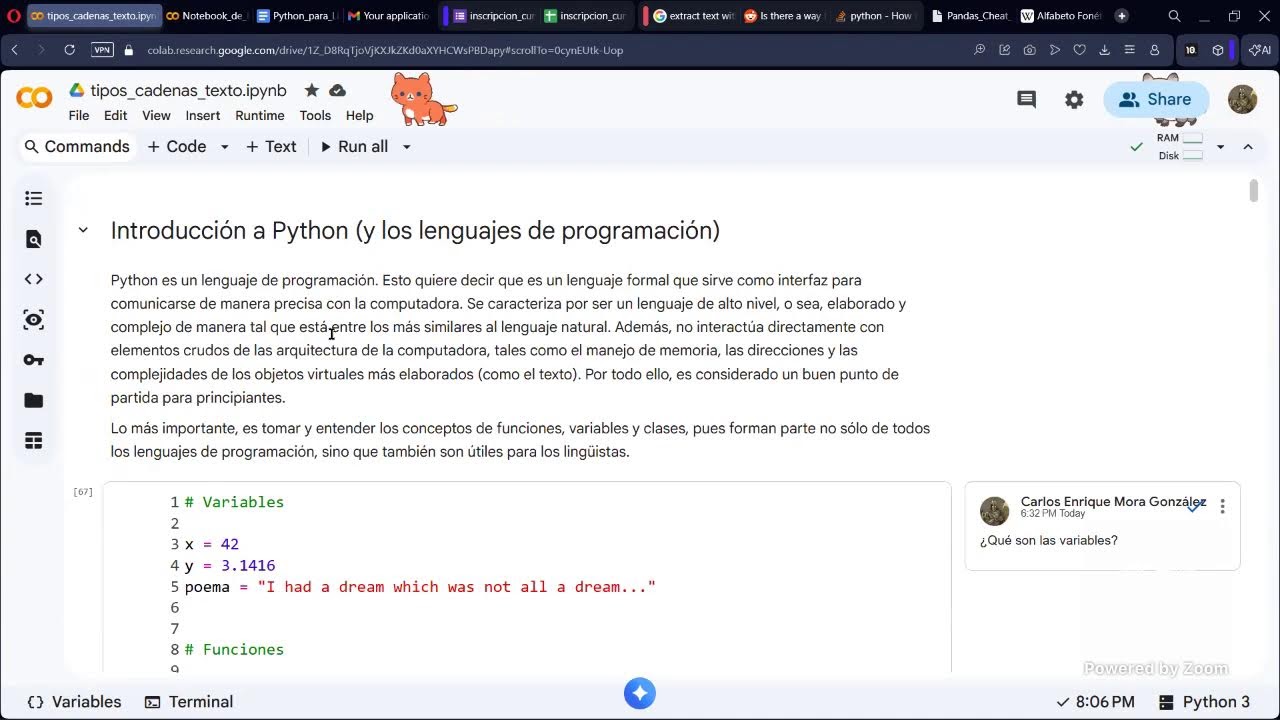This screenshot has height=720, width=1280.
Task: Rename the notebook title tipos_cadenas_texto.ipynb
Action: pos(188,90)
